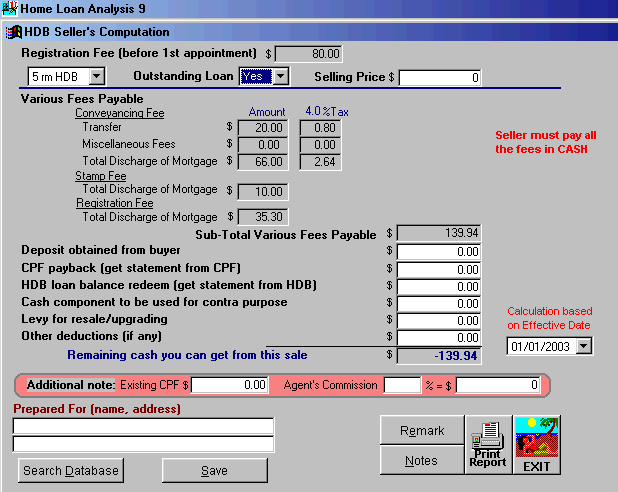This screenshot has height=492, width=618.
Task: Click the Miscellaneous Fees amount 0.00 box
Action: pyautogui.click(x=263, y=145)
